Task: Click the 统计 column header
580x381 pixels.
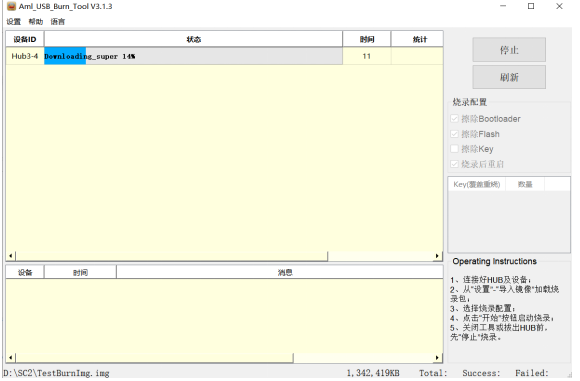Action: (x=417, y=39)
